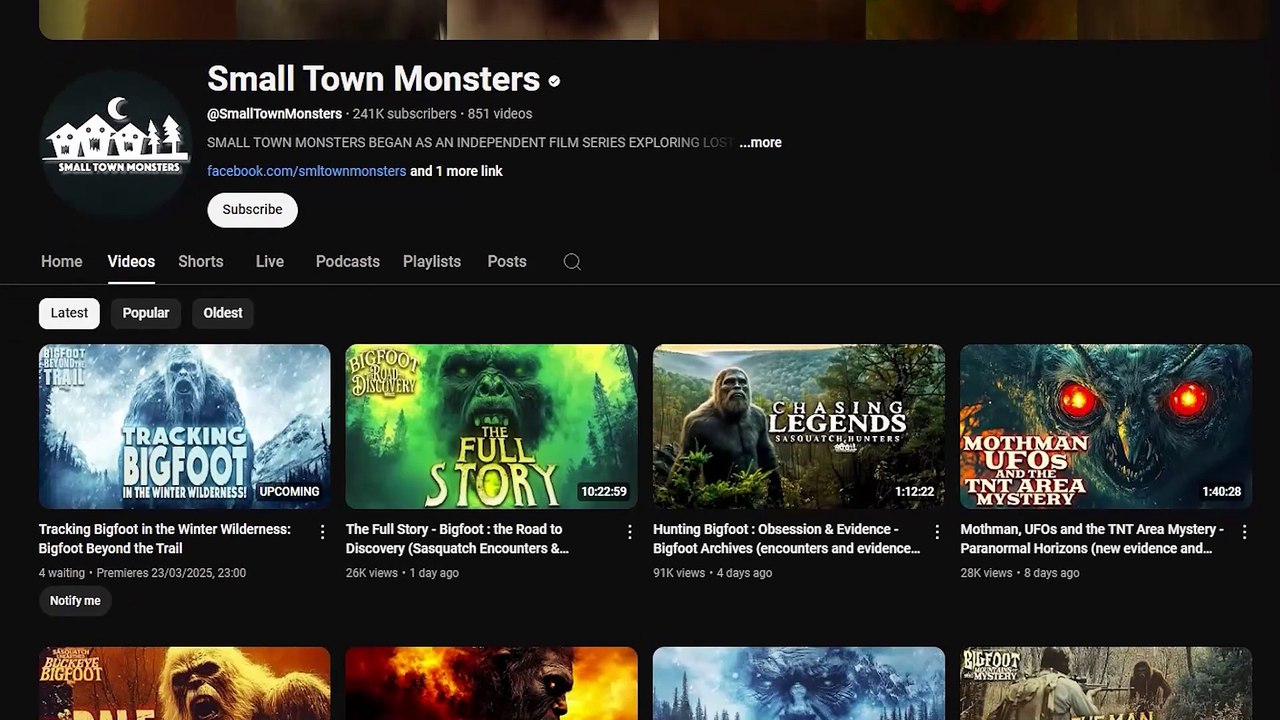The height and width of the screenshot is (720, 1280).
Task: Click the UPCOMING badge on Tracking Bigfoot thumbnail
Action: (289, 492)
